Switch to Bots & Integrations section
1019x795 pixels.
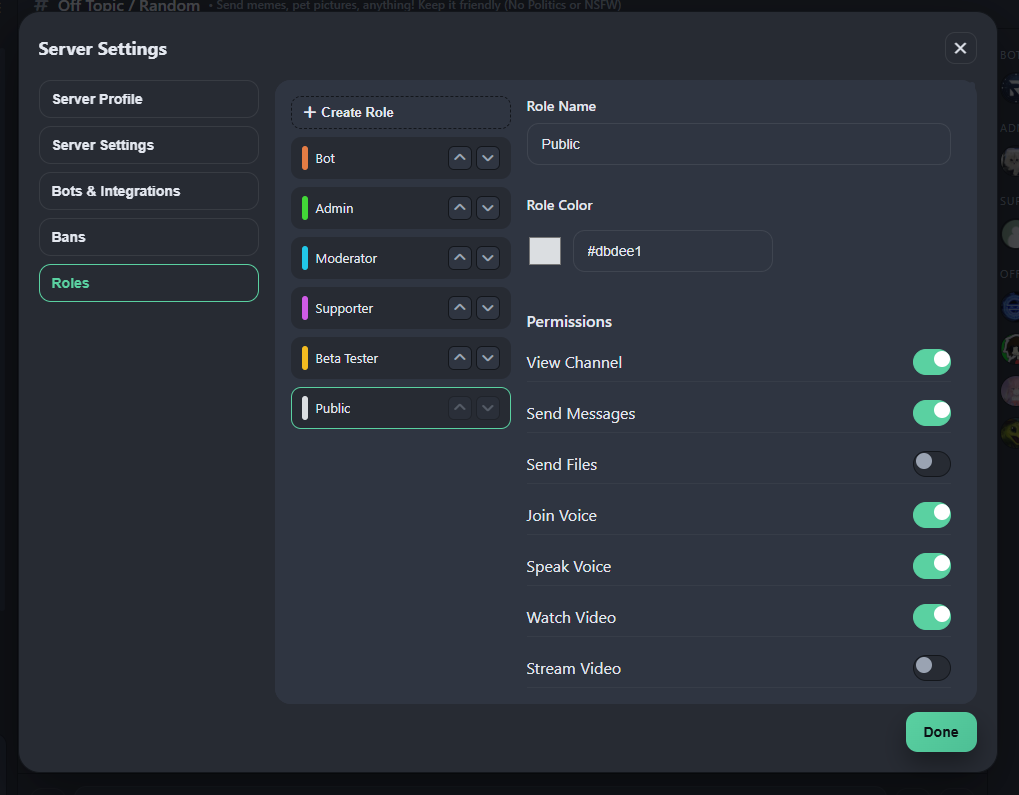pos(148,191)
